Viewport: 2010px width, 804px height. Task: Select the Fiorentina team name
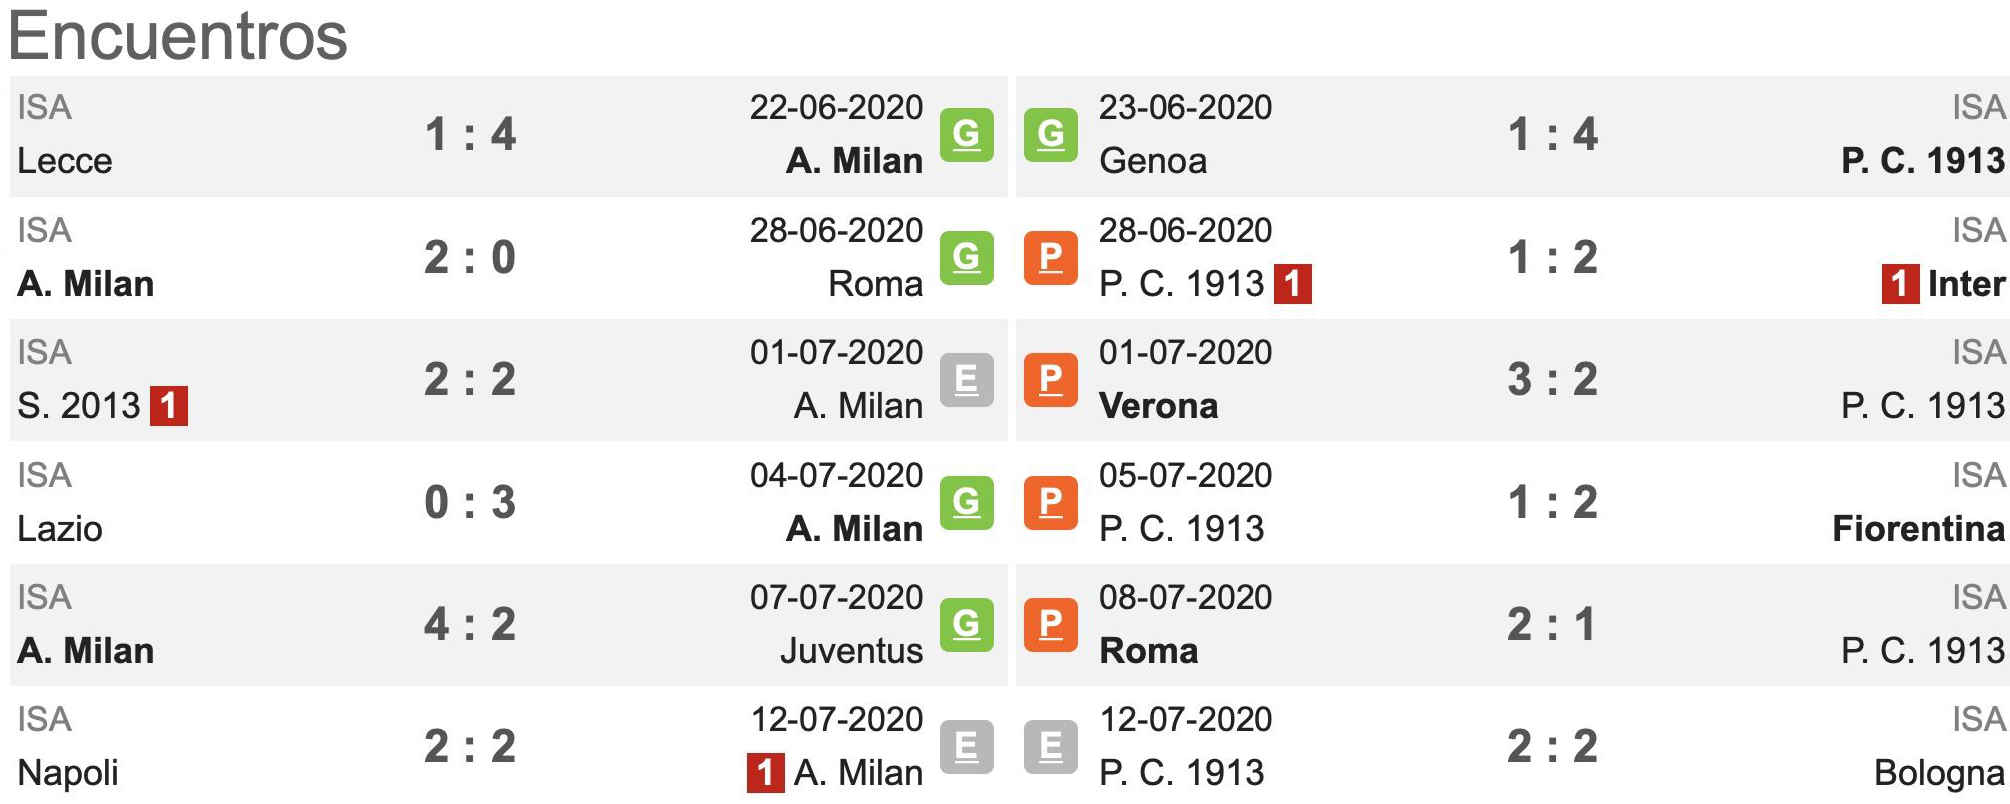point(1918,528)
